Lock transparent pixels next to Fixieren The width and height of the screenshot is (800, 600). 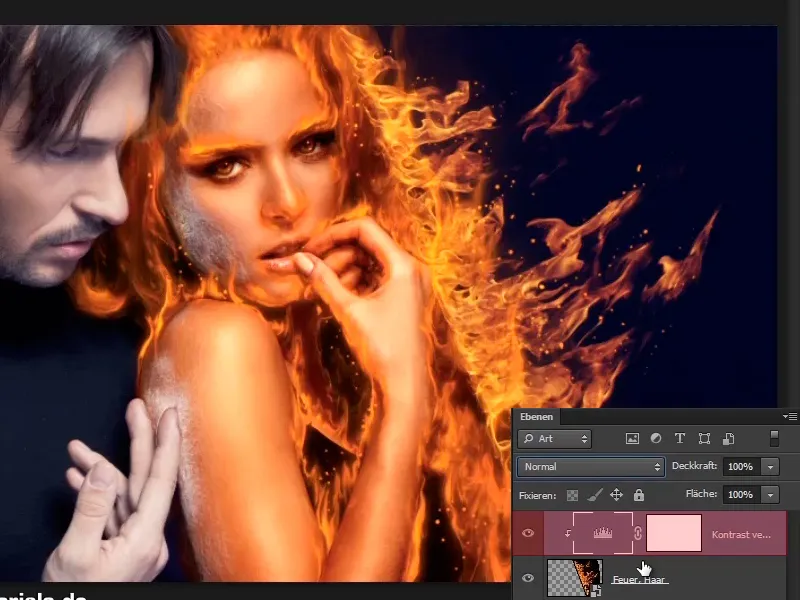(572, 495)
